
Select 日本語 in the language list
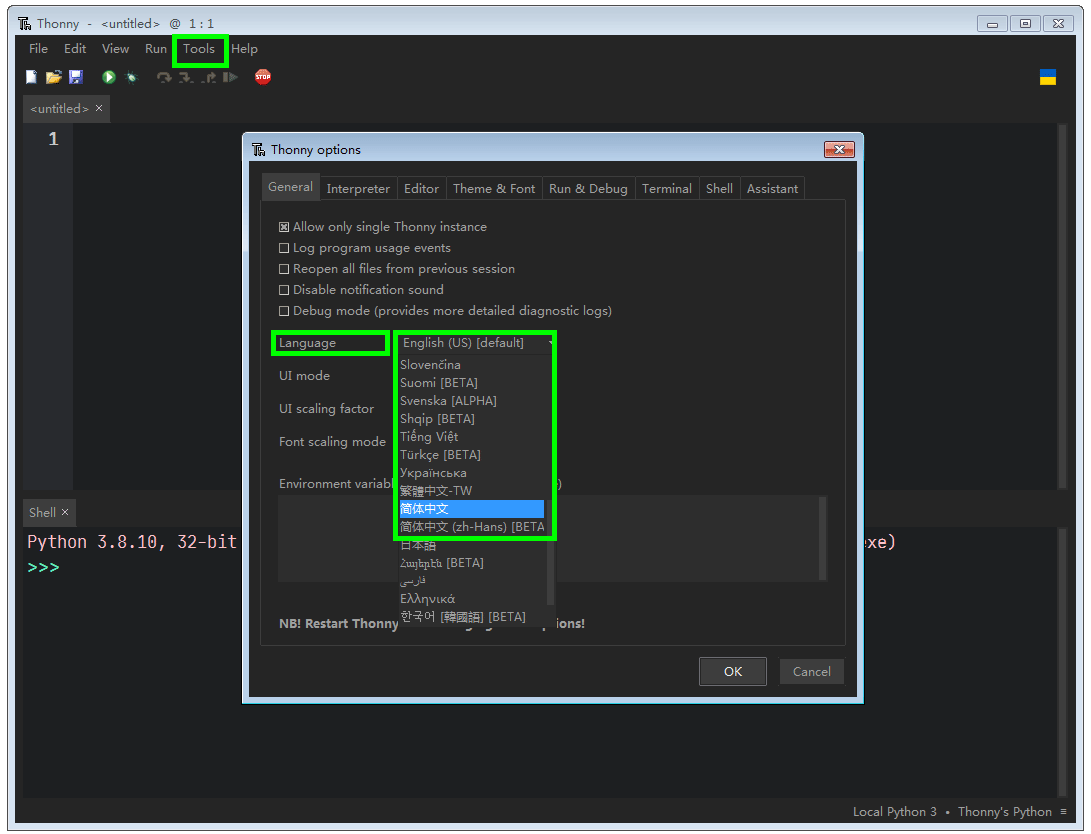472,545
